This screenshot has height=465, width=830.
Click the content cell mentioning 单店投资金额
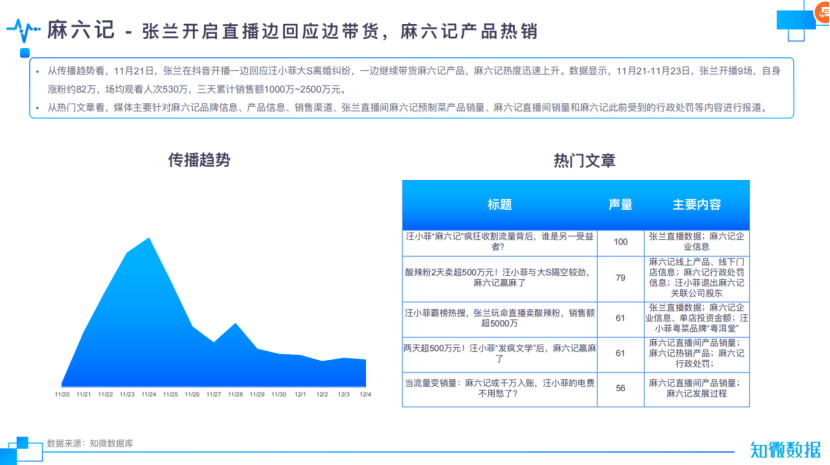(x=697, y=318)
